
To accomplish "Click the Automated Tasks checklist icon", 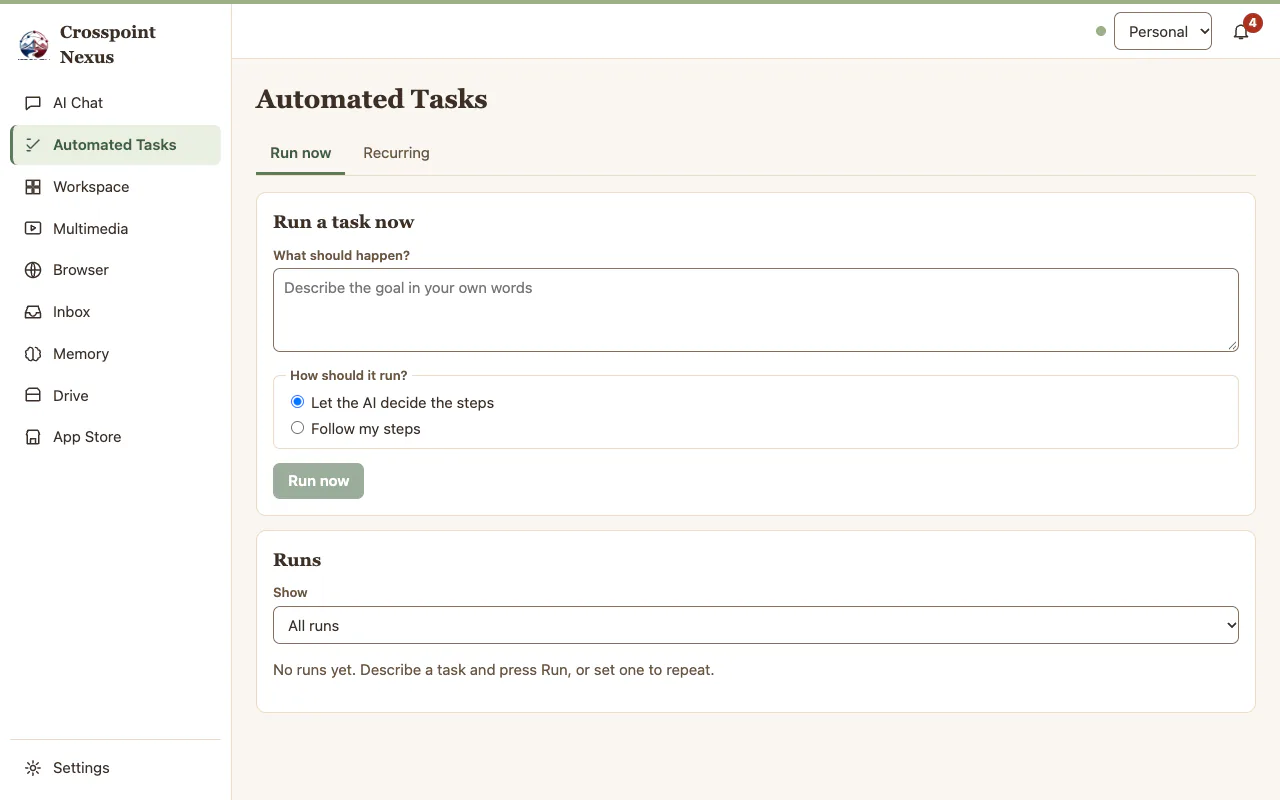I will [x=33, y=145].
